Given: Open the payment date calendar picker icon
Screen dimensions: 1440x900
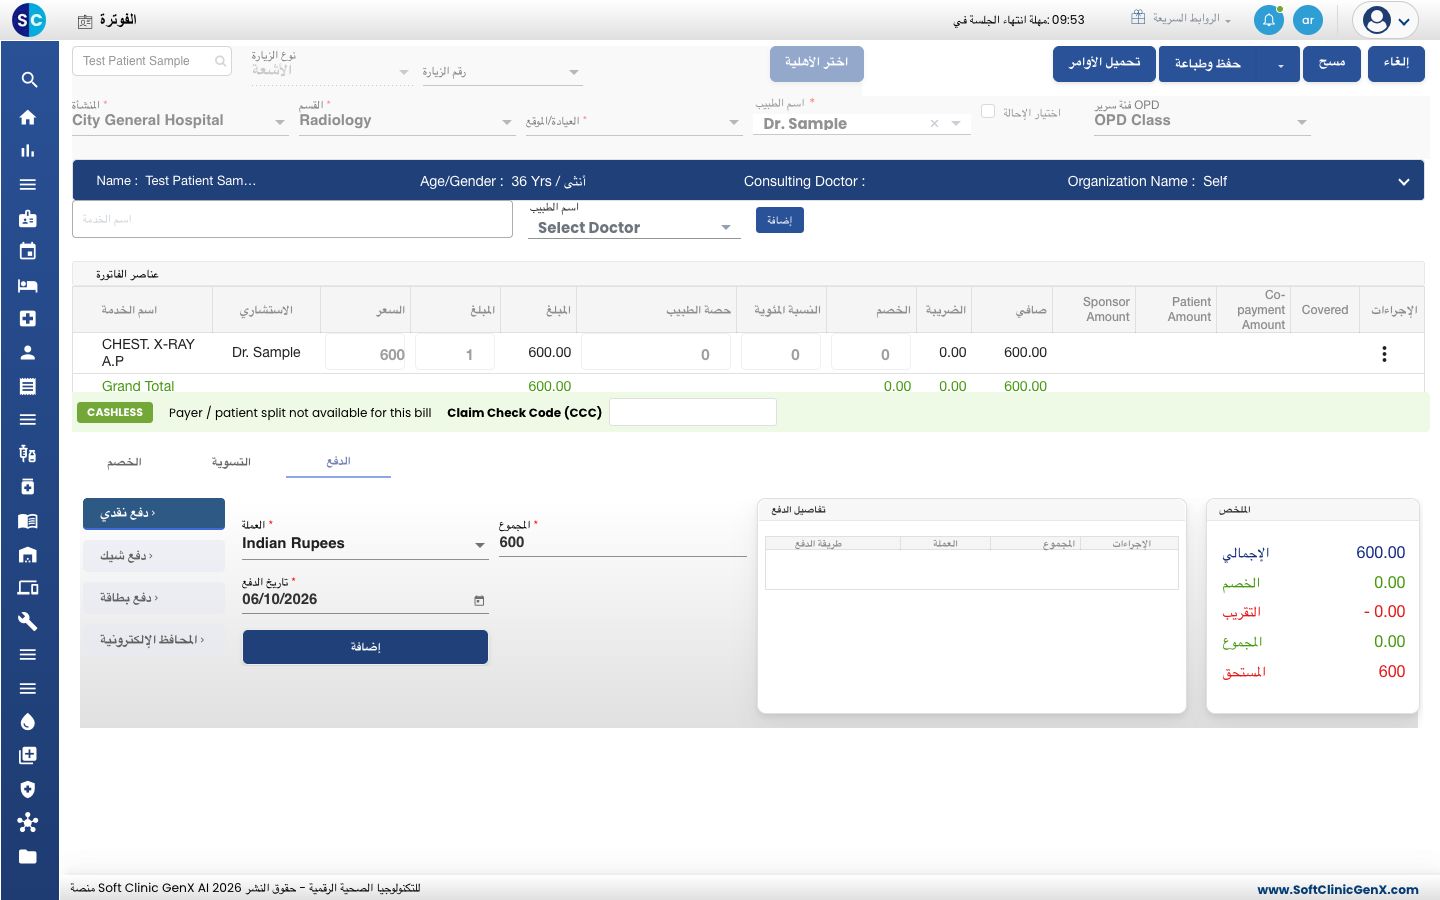Looking at the screenshot, I should pyautogui.click(x=479, y=600).
